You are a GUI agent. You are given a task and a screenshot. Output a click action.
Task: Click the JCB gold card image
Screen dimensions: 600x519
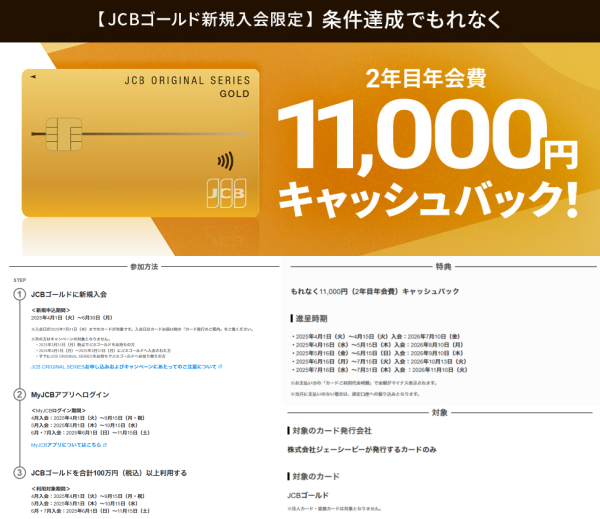pyautogui.click(x=140, y=143)
